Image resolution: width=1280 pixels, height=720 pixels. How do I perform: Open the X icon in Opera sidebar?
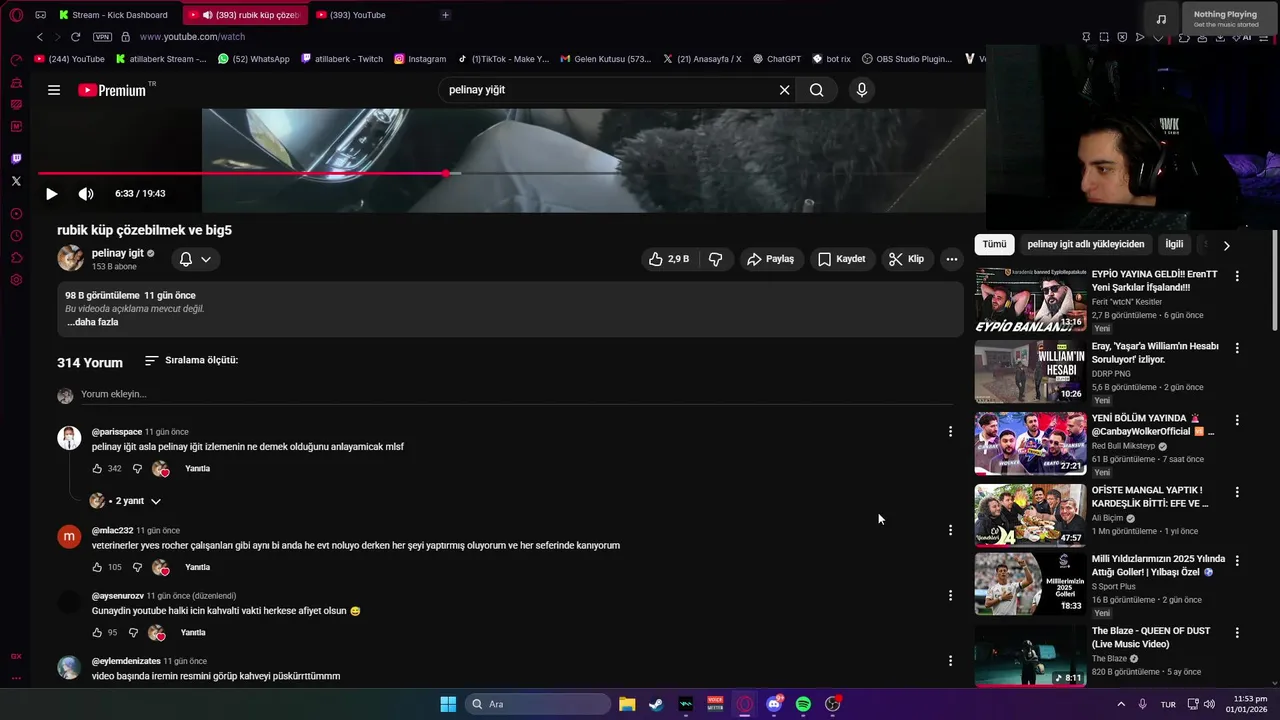click(16, 181)
